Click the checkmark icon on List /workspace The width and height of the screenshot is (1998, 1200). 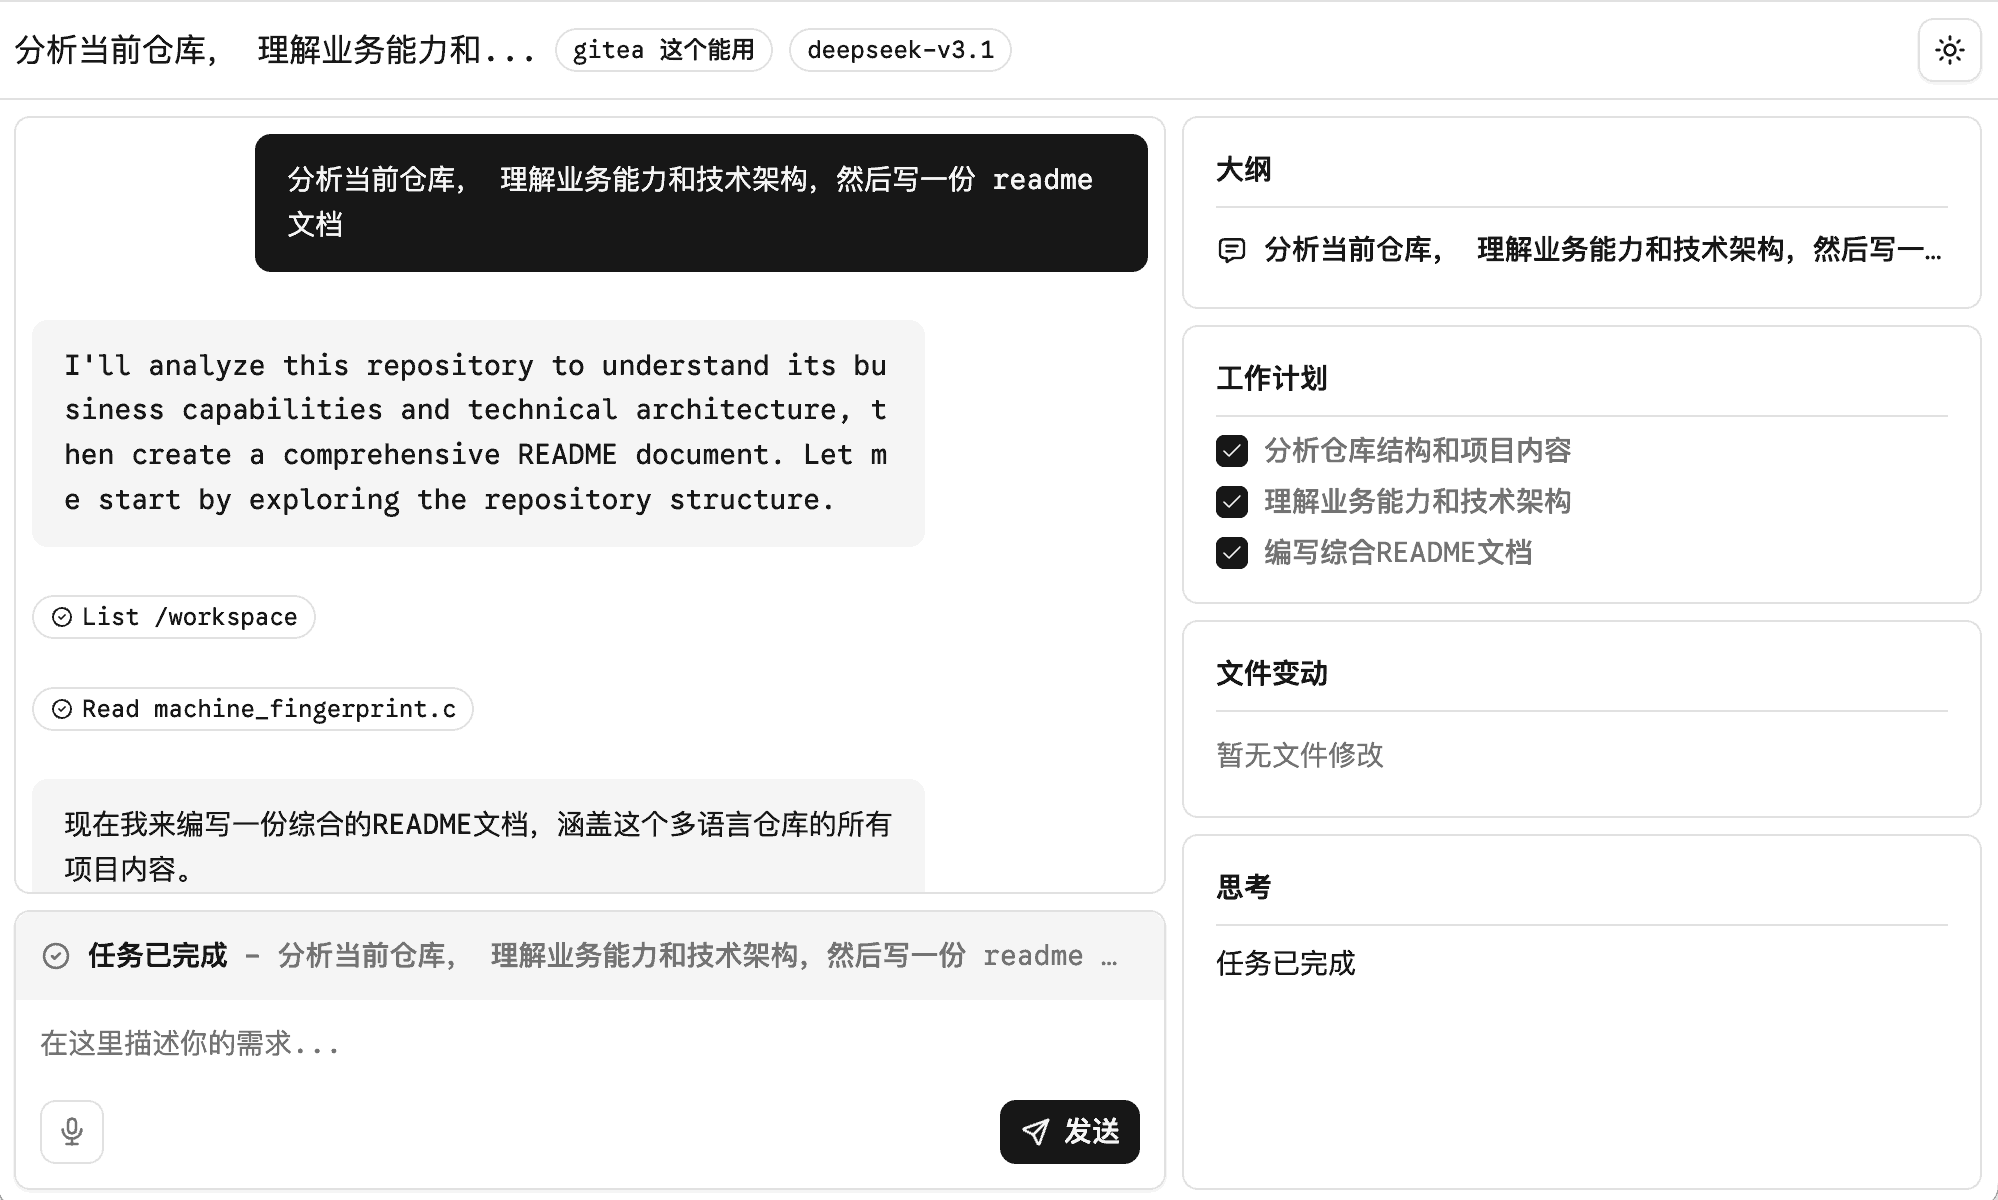[x=62, y=617]
